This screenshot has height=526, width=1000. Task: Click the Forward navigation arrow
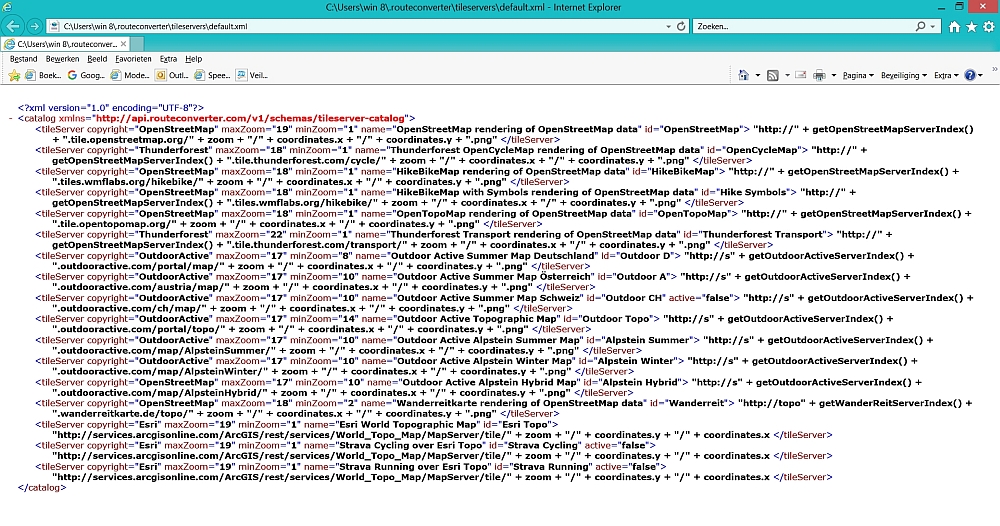click(x=35, y=25)
